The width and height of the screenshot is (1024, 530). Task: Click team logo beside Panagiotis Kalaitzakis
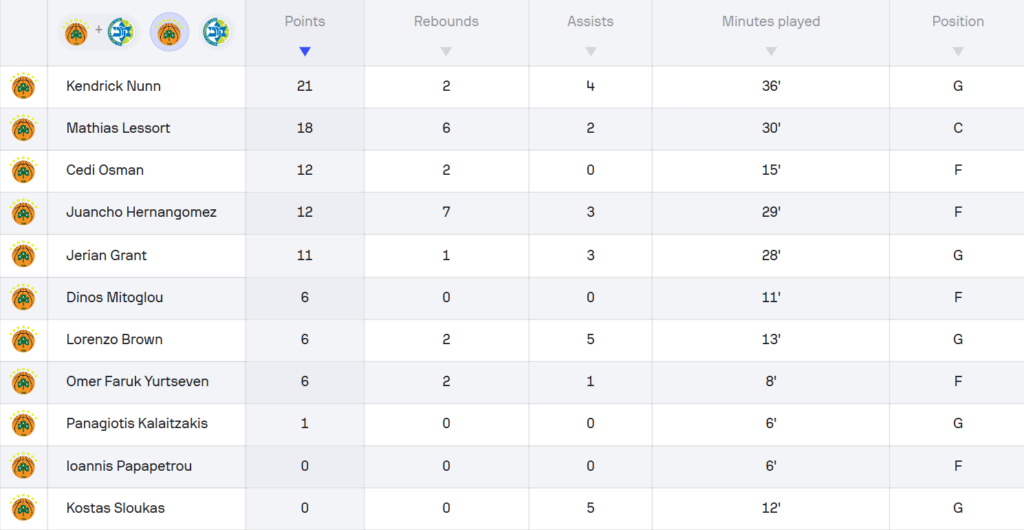coord(23,423)
